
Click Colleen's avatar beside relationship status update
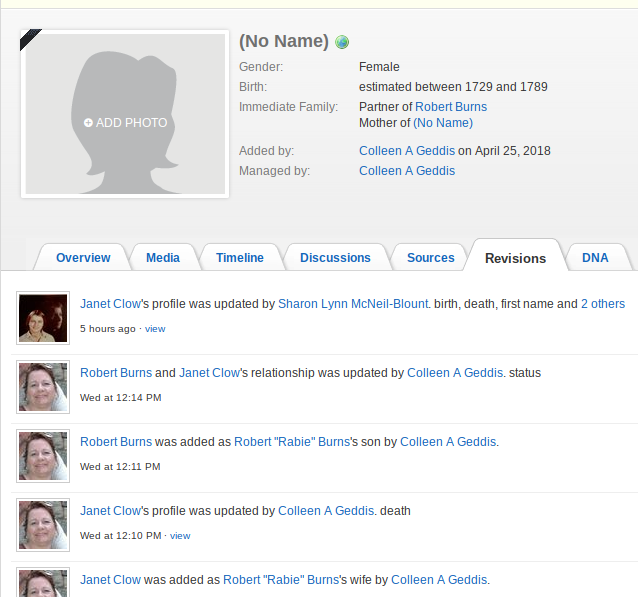[x=43, y=387]
